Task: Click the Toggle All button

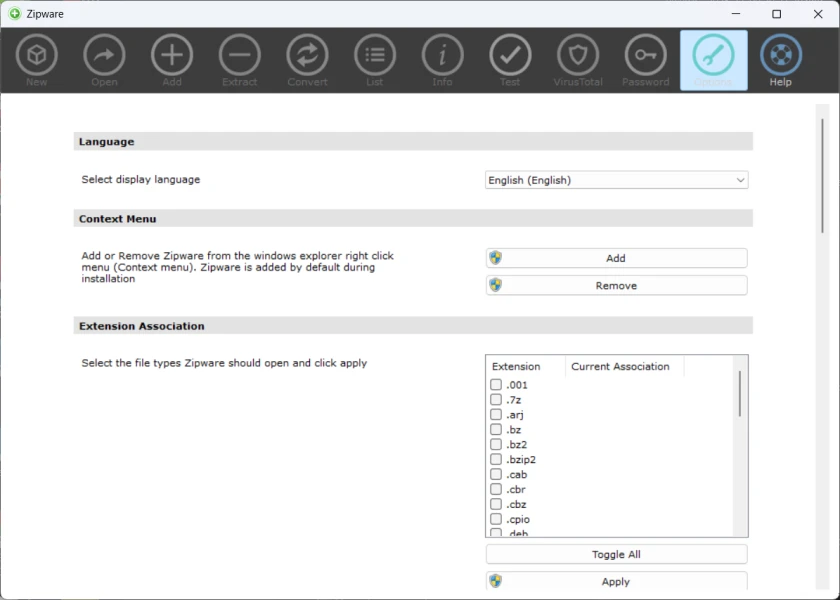Action: coord(616,554)
